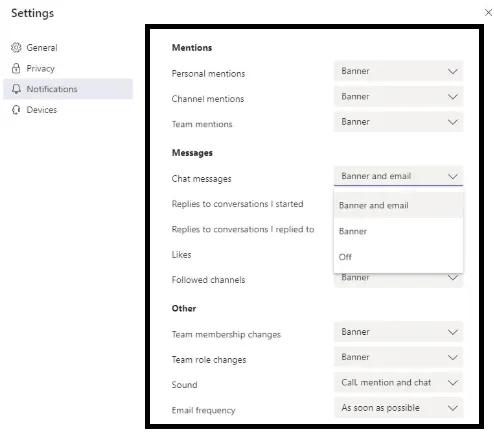Click the Privacy lock icon
The height and width of the screenshot is (433, 494).
click(x=16, y=68)
